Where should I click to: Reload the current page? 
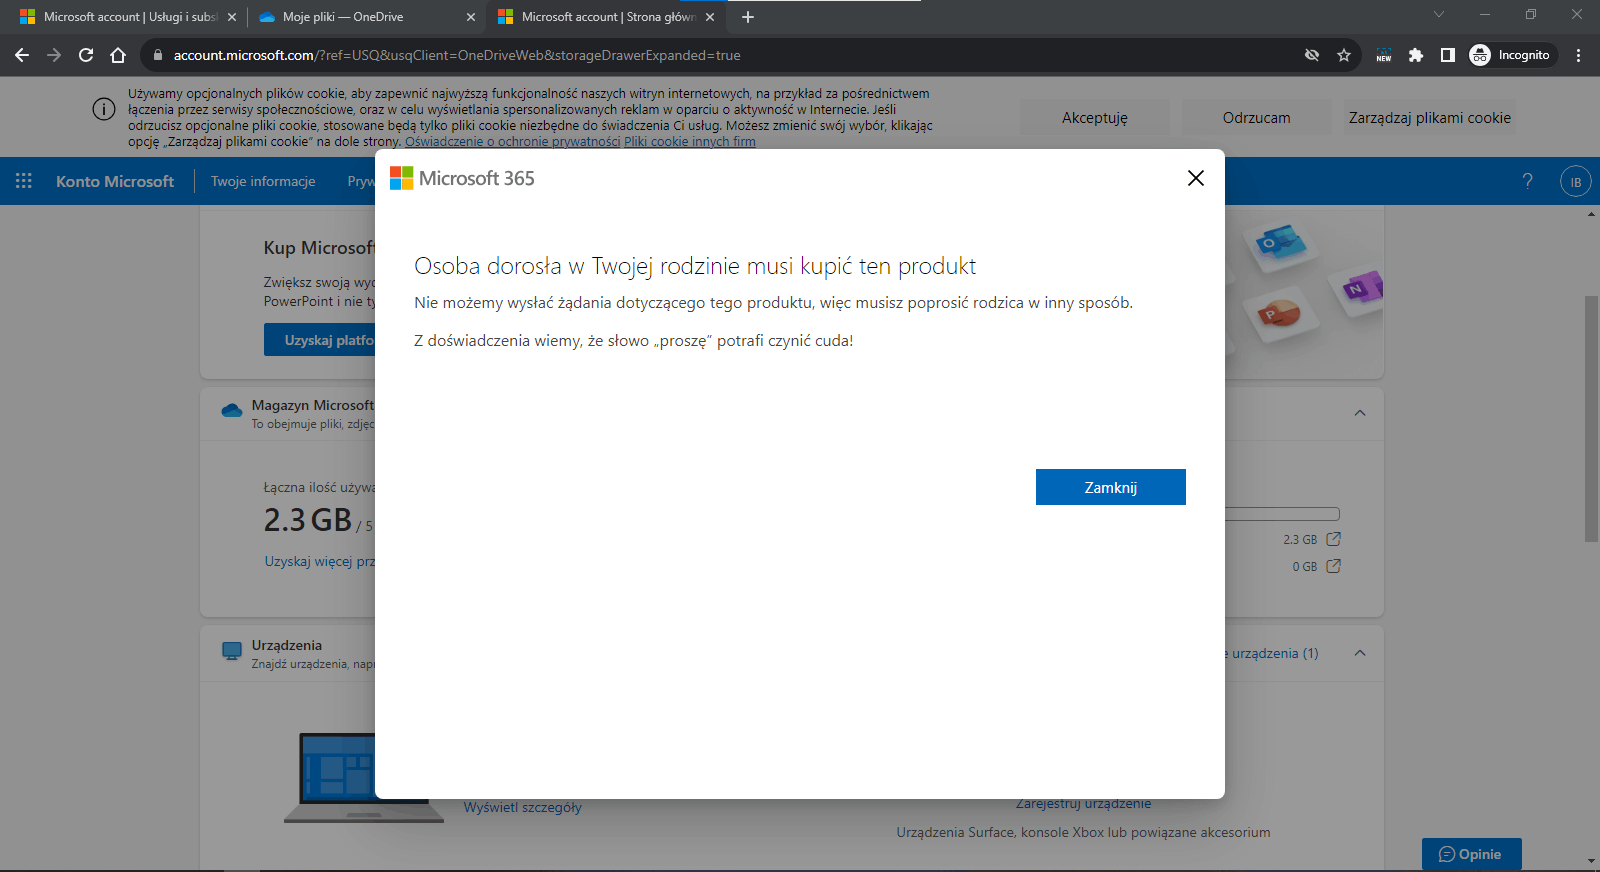pos(86,55)
